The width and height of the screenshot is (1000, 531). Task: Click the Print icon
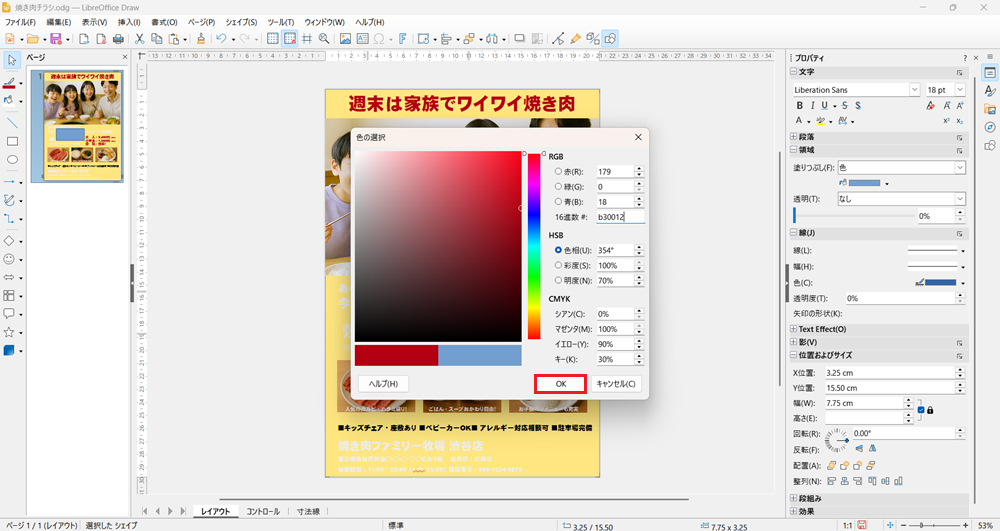click(118, 39)
